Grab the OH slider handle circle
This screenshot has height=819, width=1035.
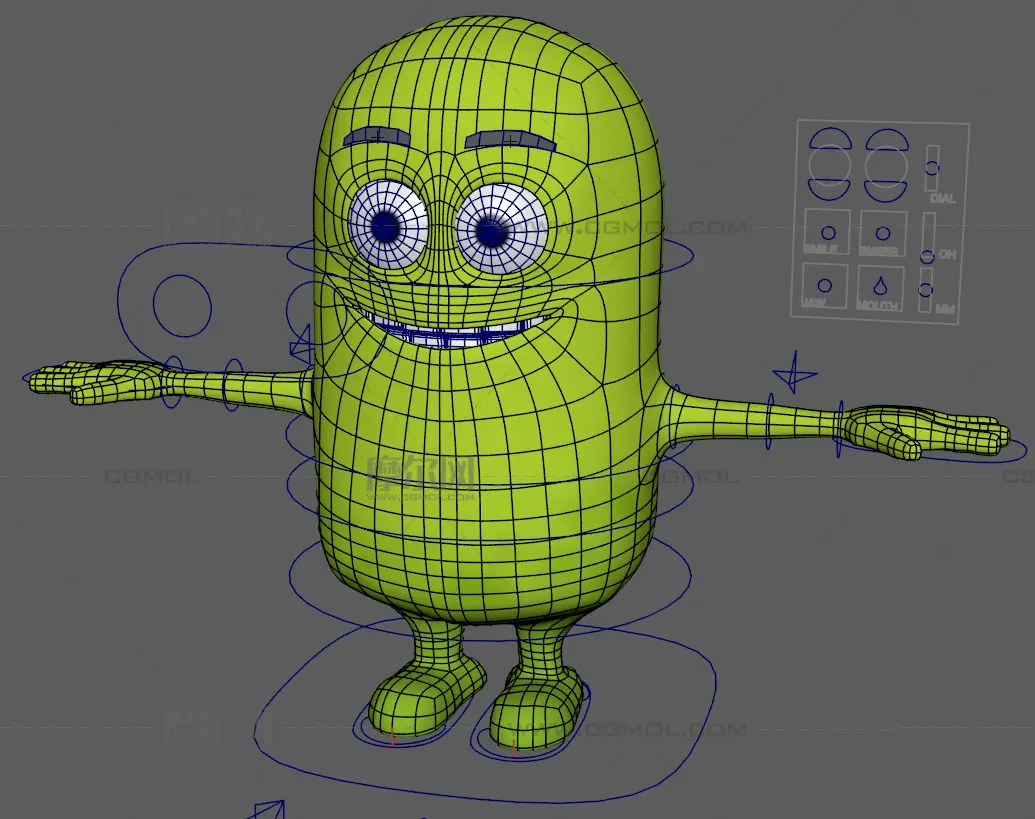[x=928, y=256]
